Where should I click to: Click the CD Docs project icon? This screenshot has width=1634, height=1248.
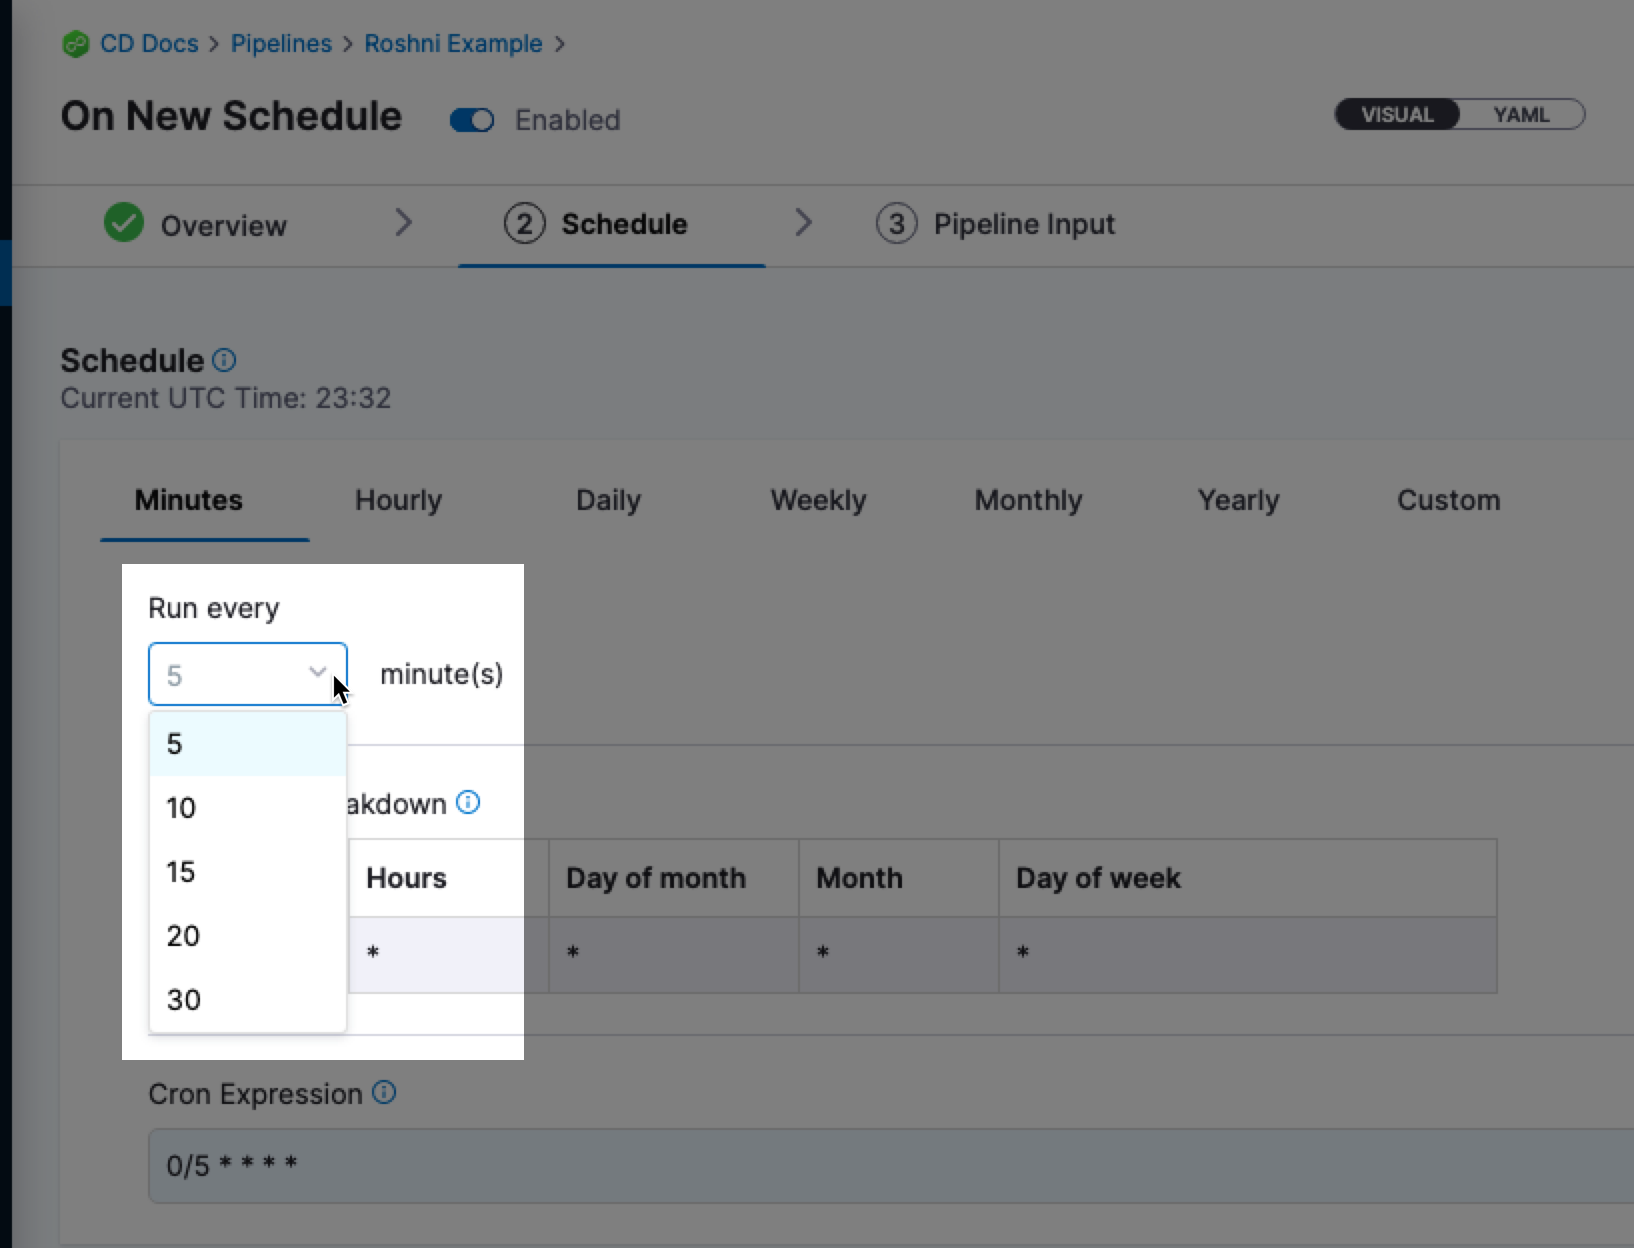coord(75,44)
